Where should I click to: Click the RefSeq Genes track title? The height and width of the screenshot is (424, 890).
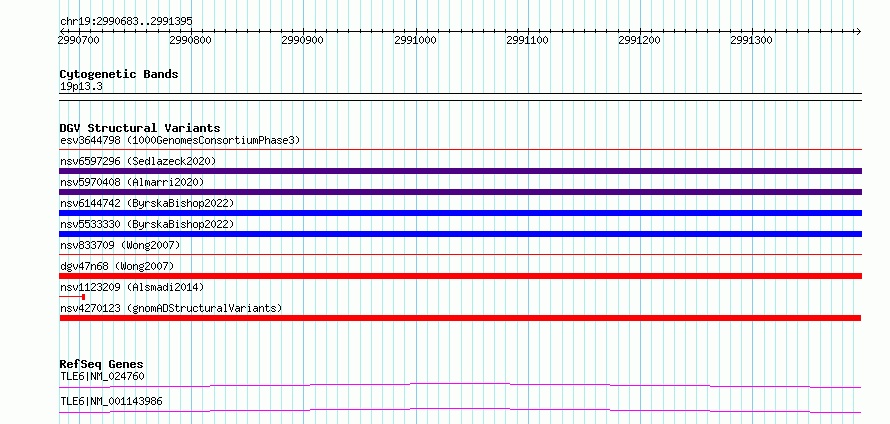tap(102, 364)
